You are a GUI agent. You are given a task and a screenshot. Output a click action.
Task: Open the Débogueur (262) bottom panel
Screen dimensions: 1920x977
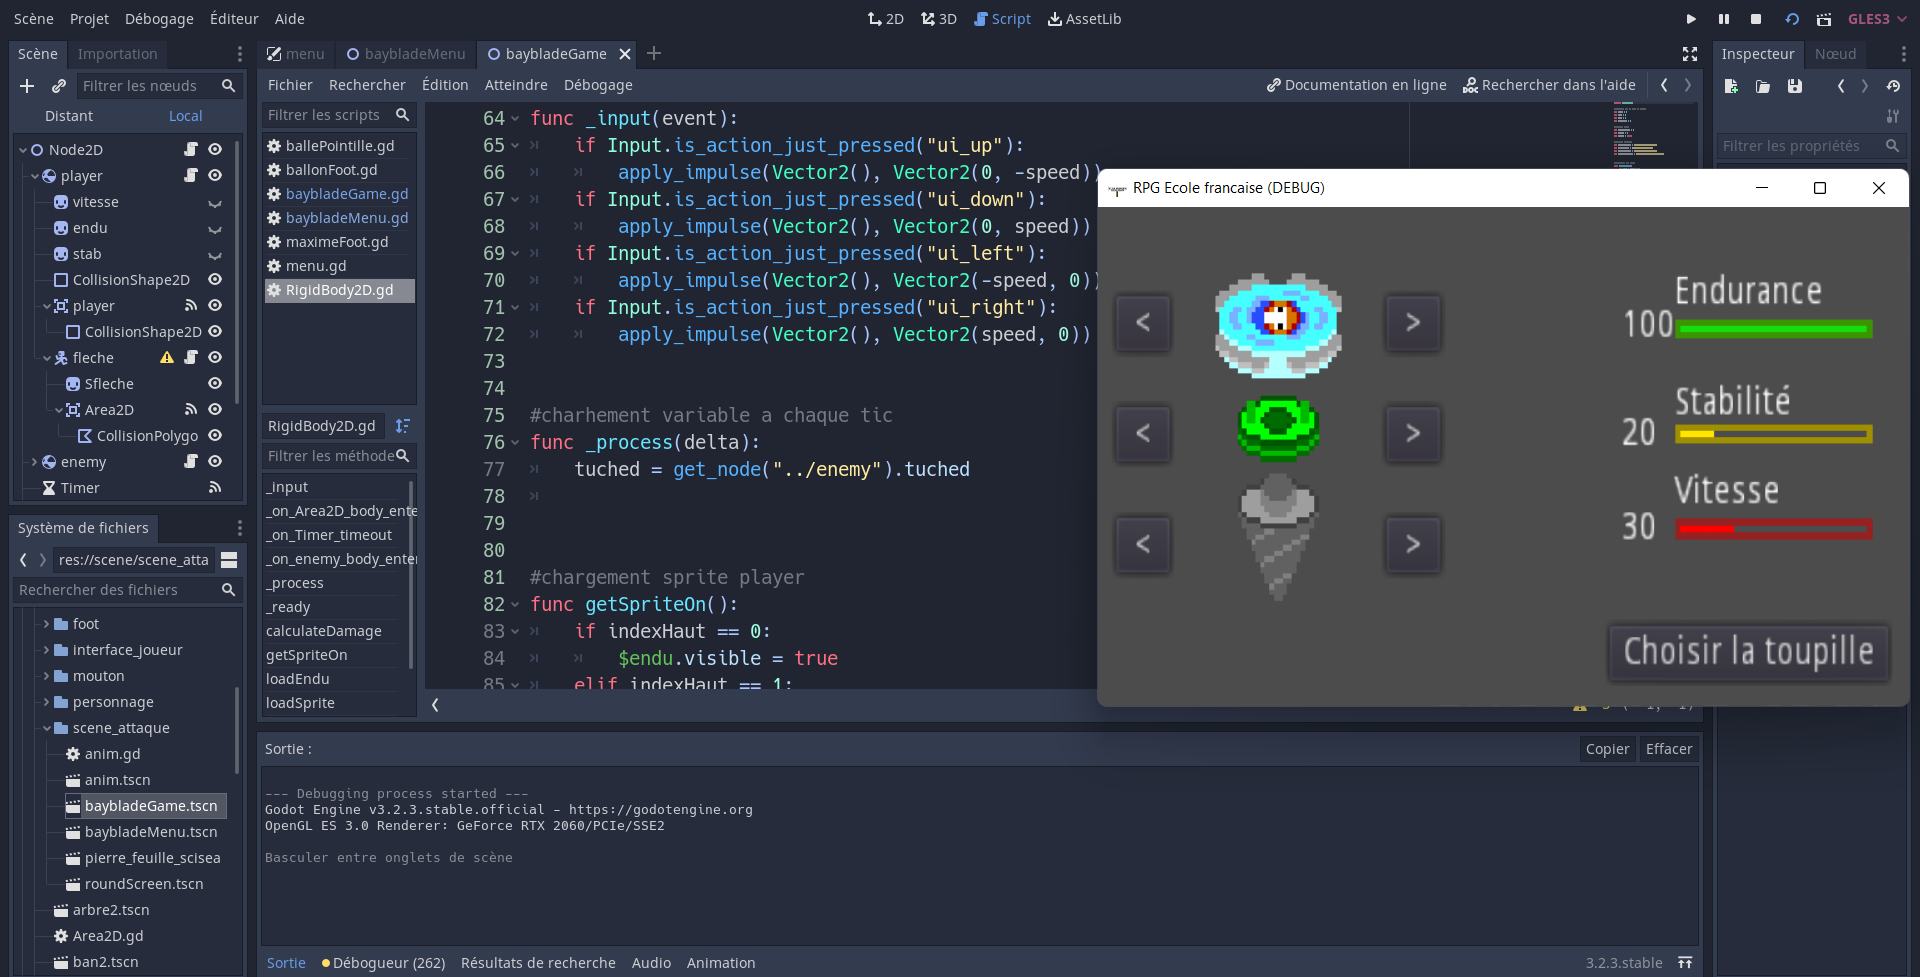383,963
